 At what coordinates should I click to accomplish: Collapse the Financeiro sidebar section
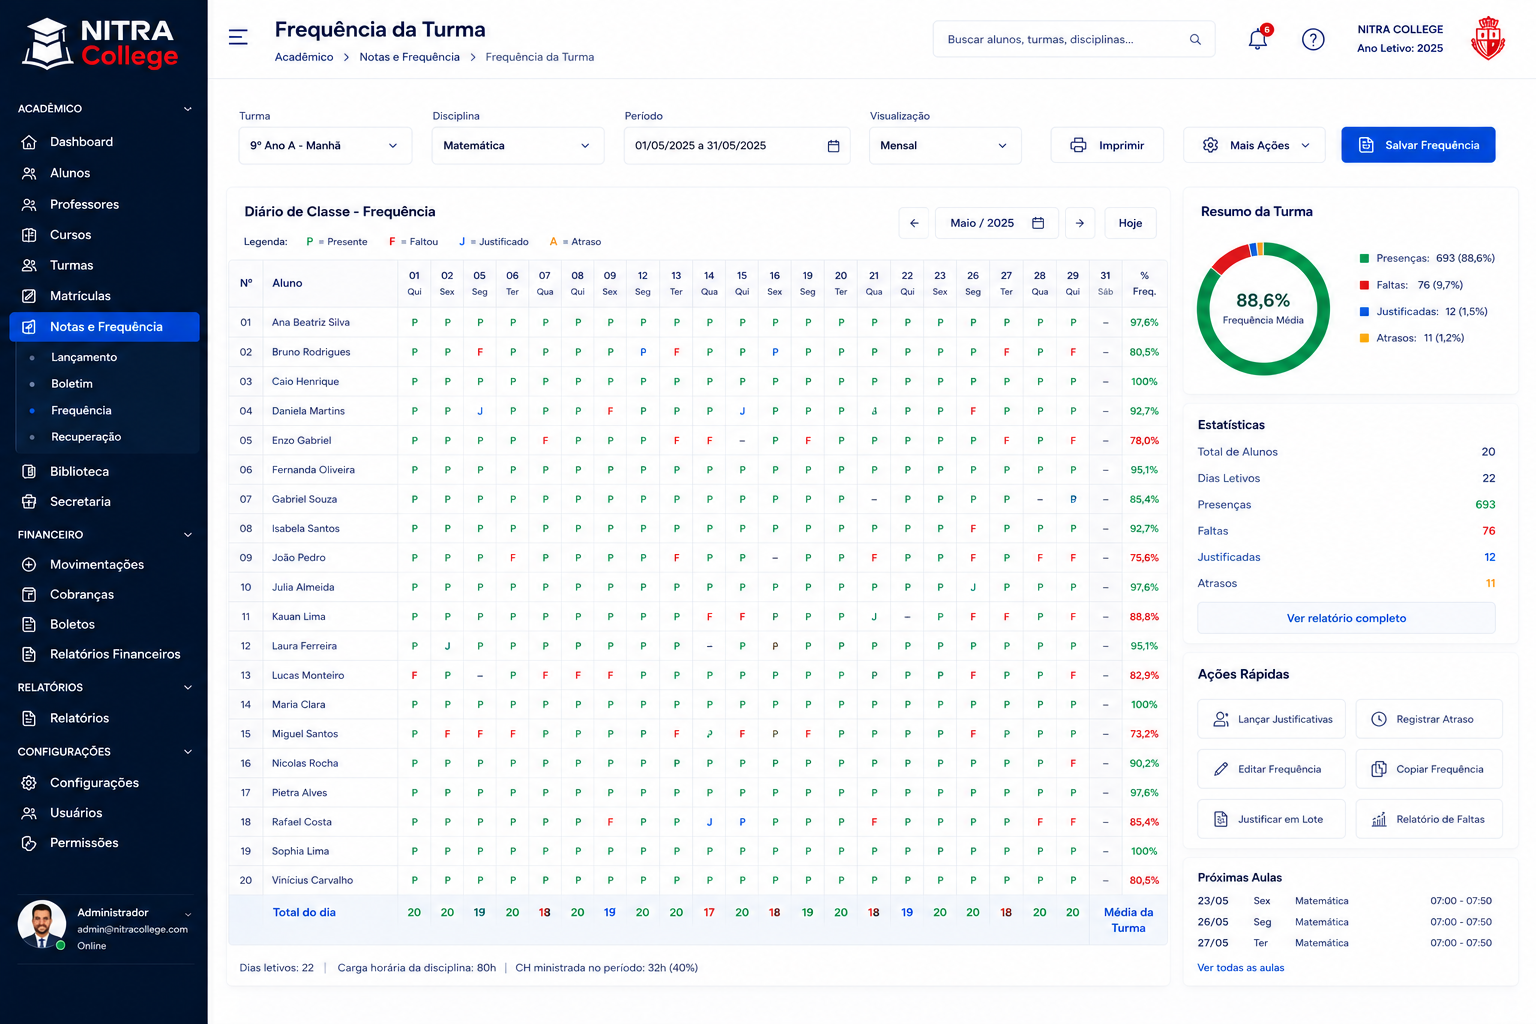pyautogui.click(x=187, y=535)
